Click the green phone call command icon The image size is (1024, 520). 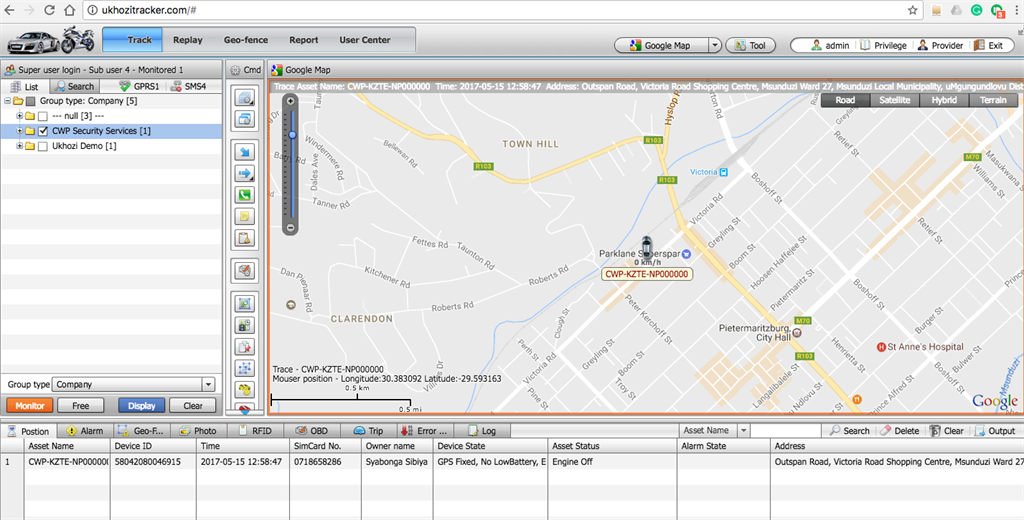coord(245,195)
